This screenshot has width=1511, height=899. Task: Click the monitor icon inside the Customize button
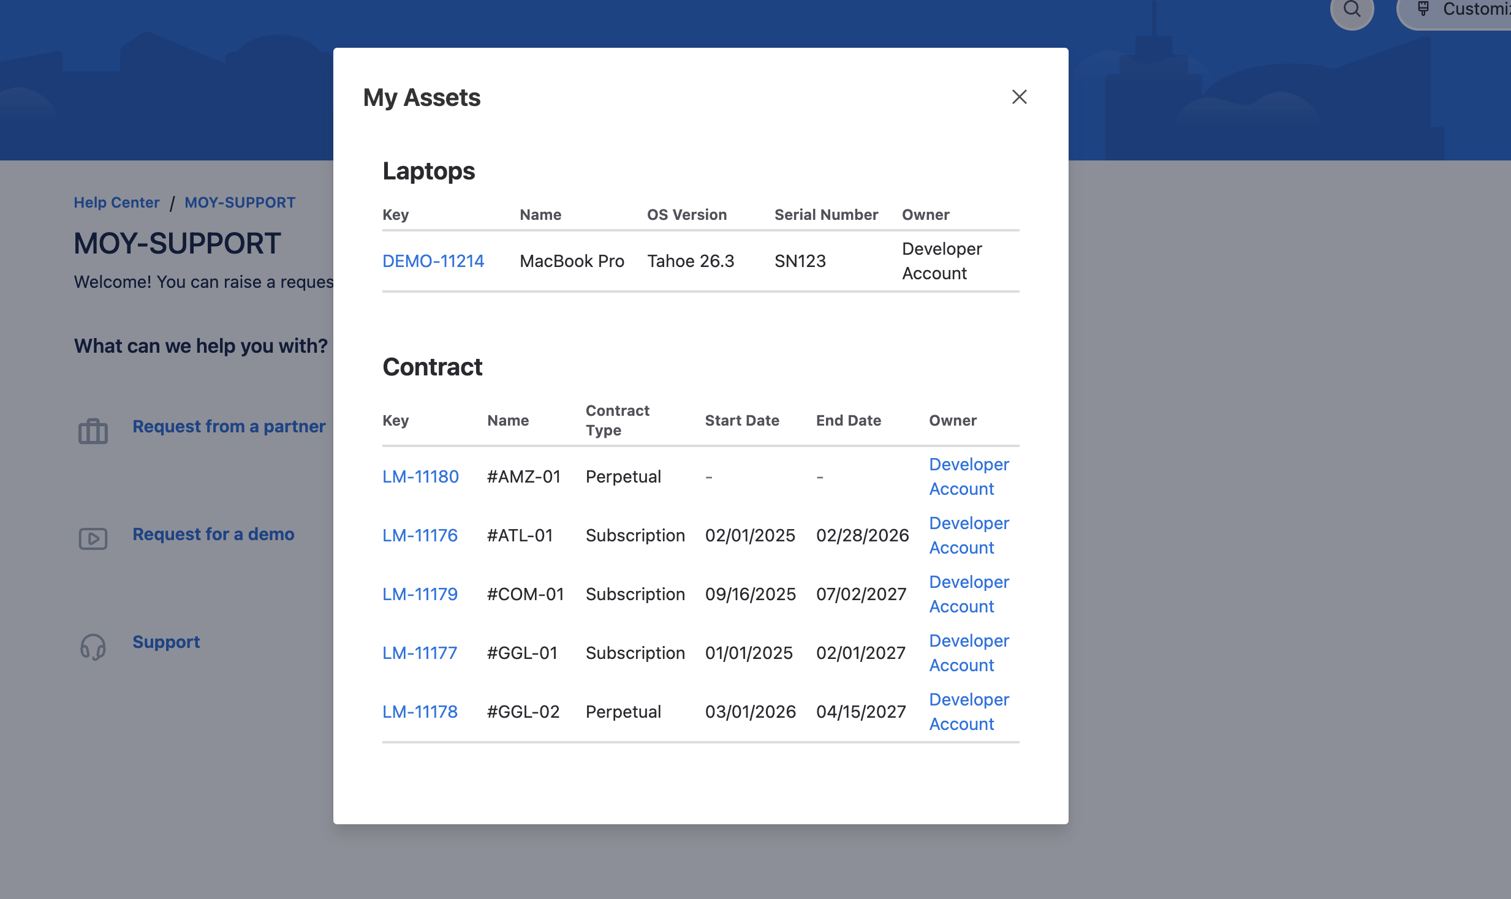[x=1424, y=11]
